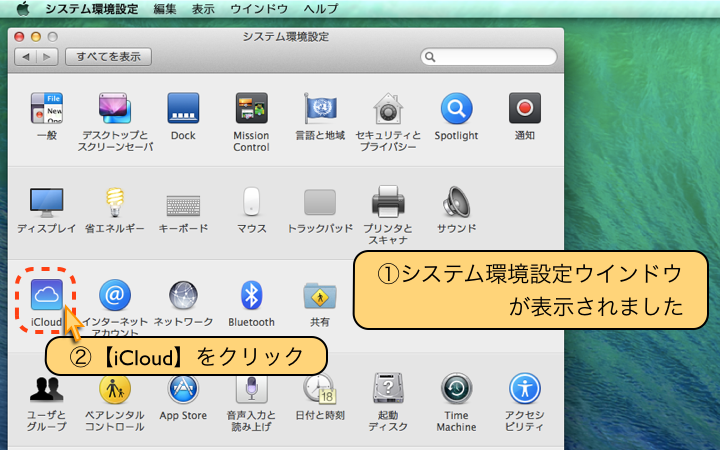The height and width of the screenshot is (450, 720).
Task: Open 言語と地域 preferences
Action: tap(320, 108)
